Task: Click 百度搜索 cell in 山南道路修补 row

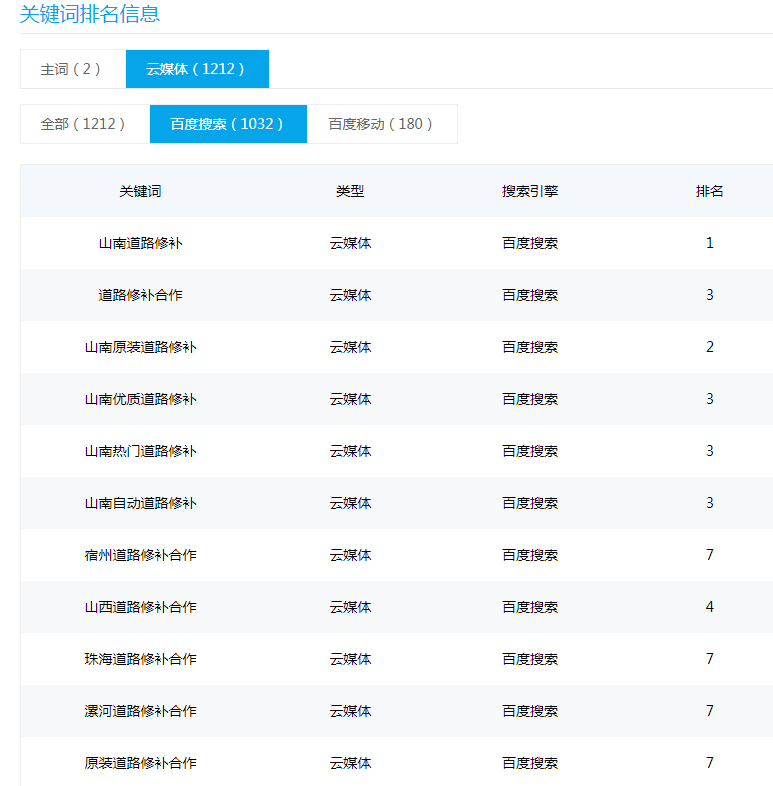Action: (x=530, y=243)
